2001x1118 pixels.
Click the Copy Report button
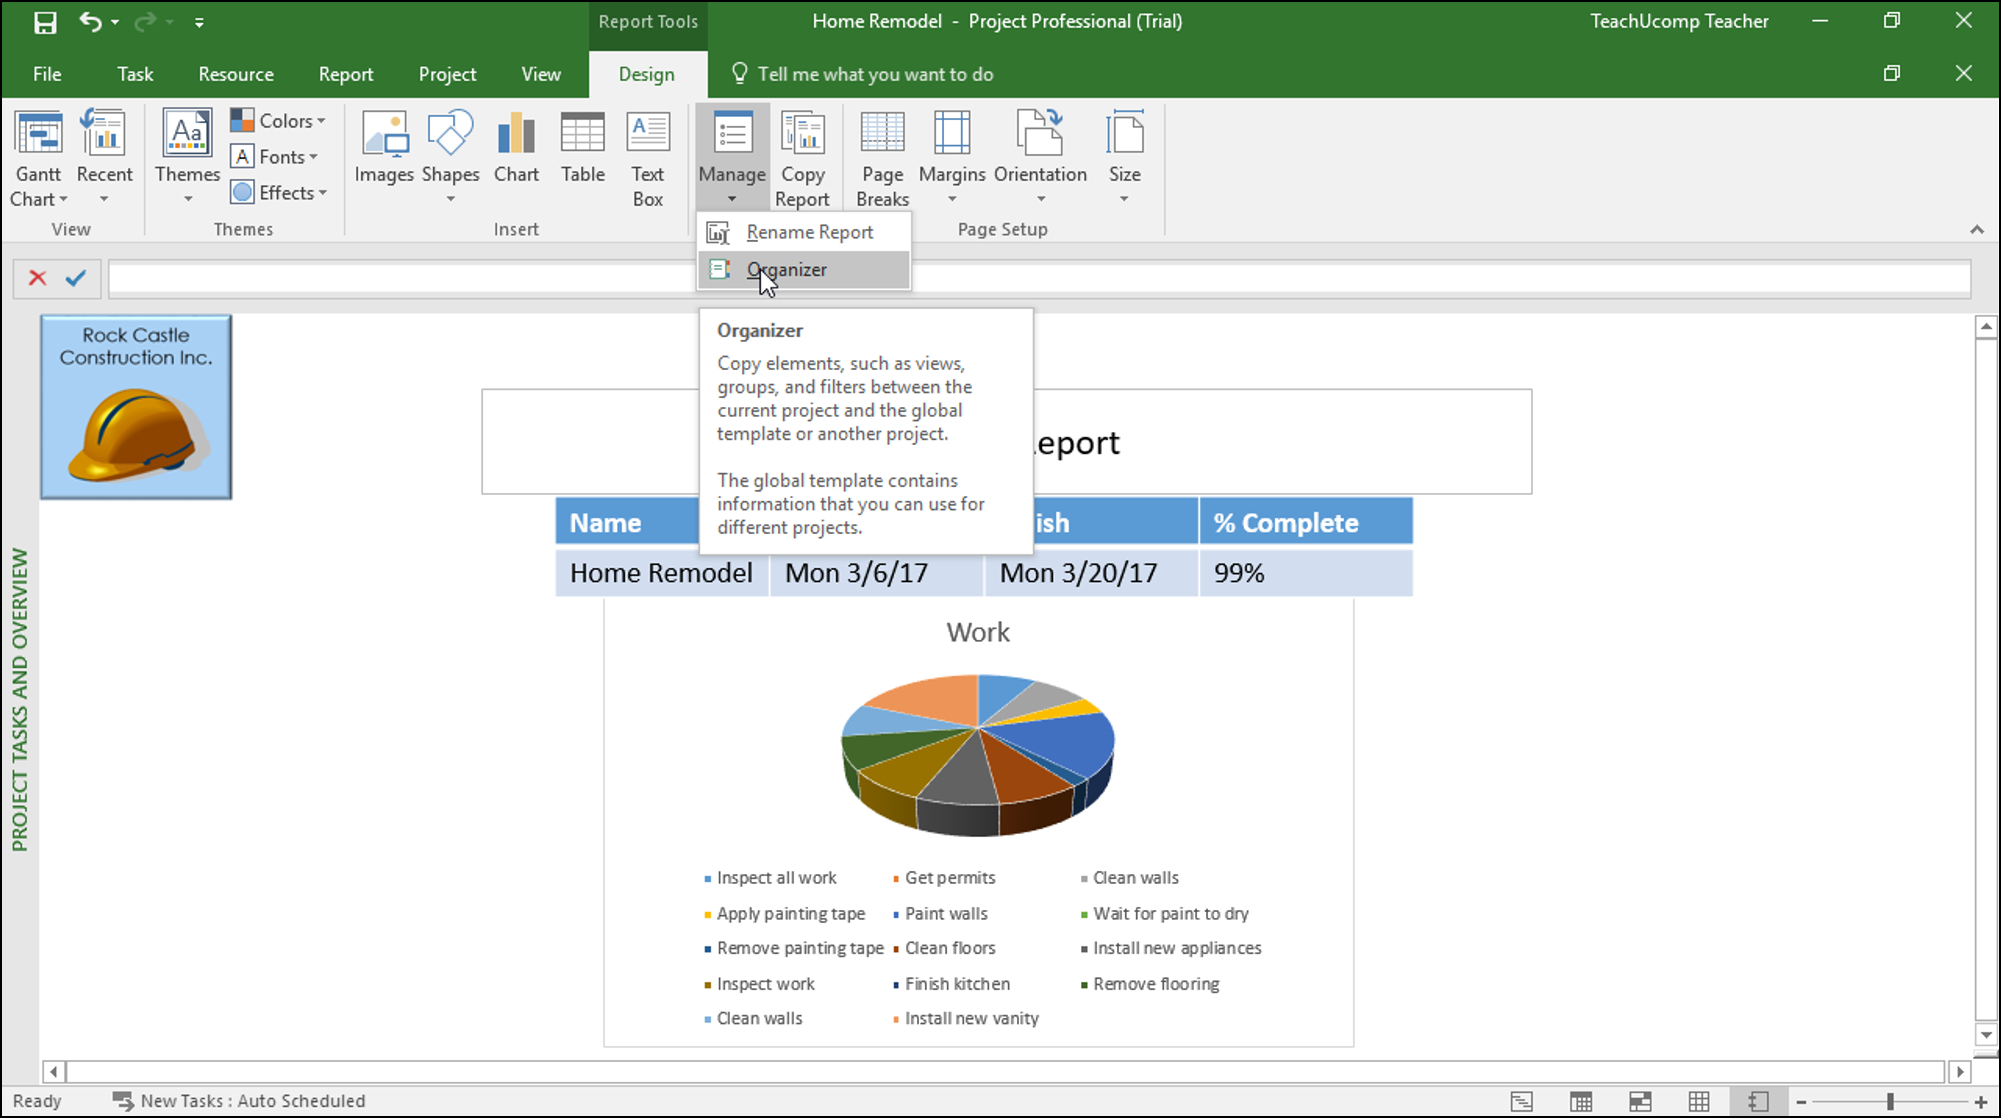click(802, 158)
